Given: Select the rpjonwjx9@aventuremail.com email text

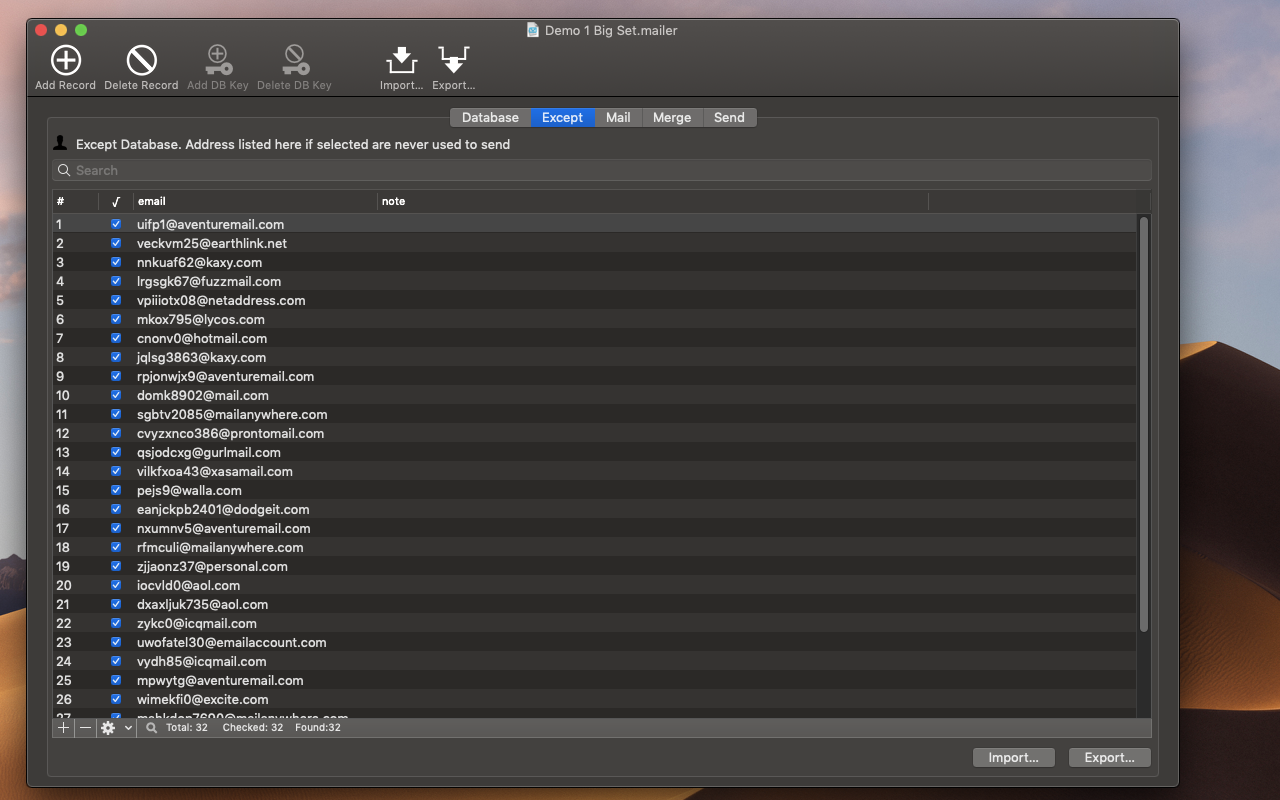Looking at the screenshot, I should pos(225,376).
